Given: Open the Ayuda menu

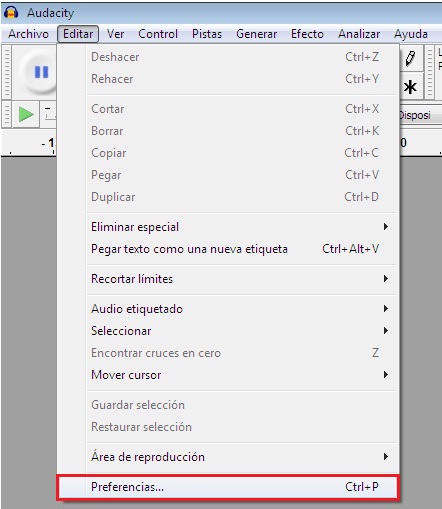Looking at the screenshot, I should [x=411, y=34].
